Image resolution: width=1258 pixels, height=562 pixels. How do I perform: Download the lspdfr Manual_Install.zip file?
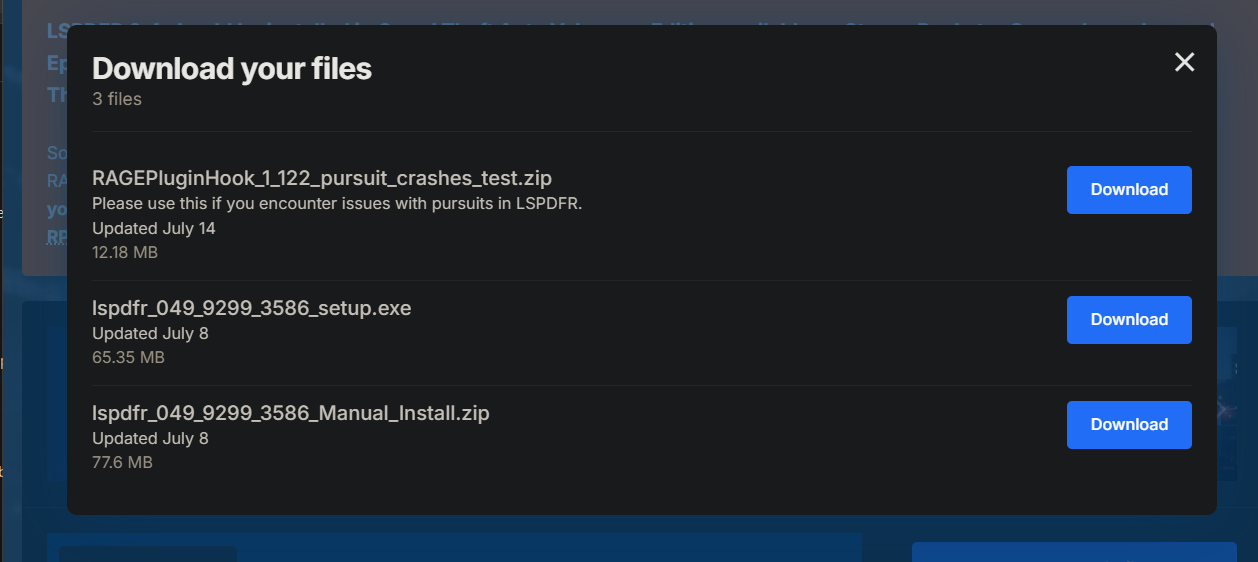coord(1129,425)
